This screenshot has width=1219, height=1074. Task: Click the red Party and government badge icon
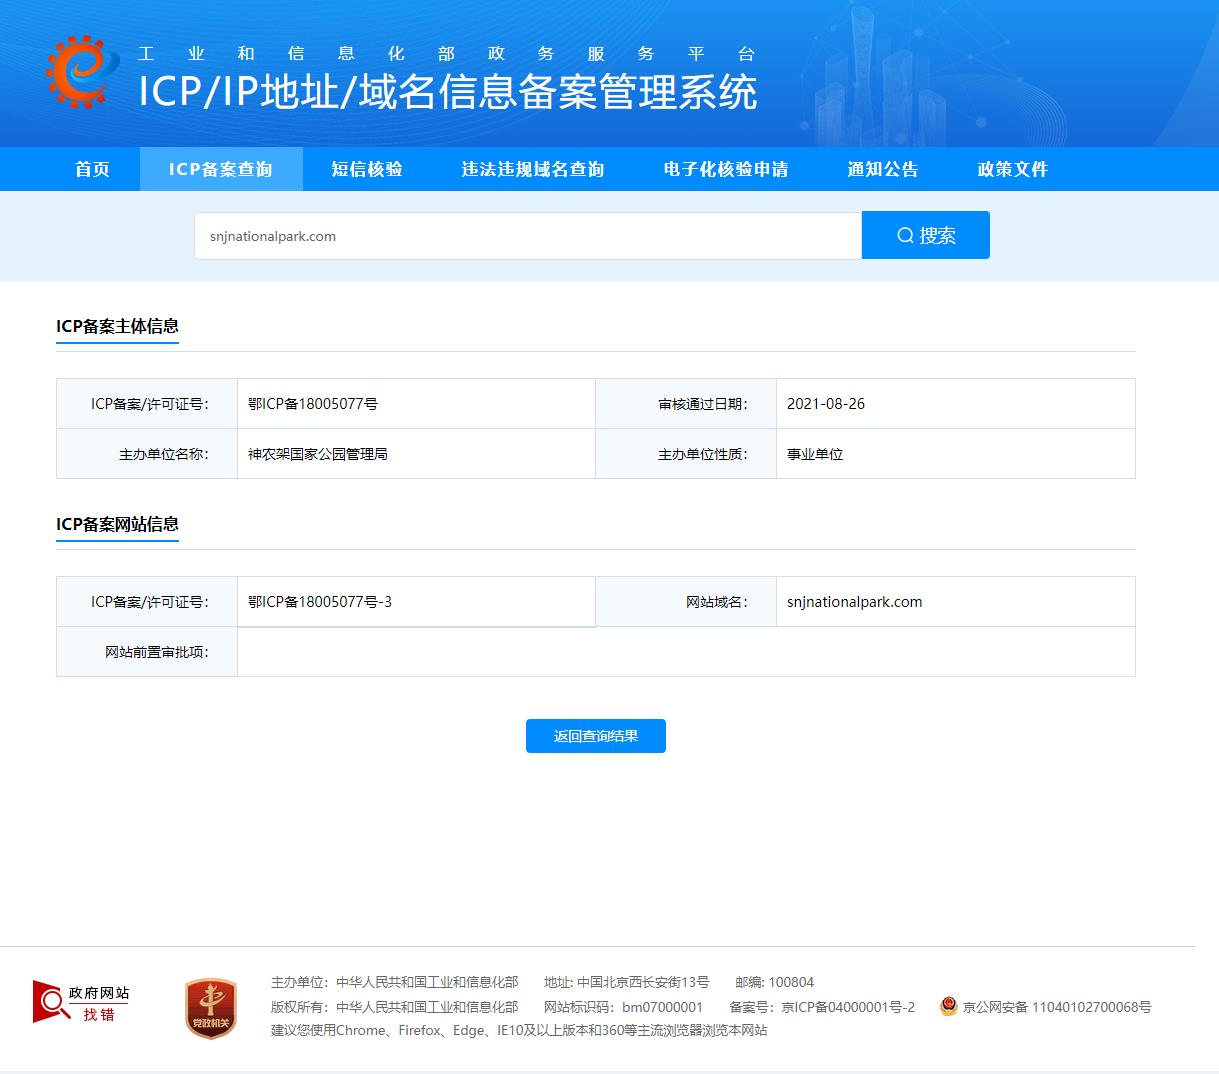211,1007
